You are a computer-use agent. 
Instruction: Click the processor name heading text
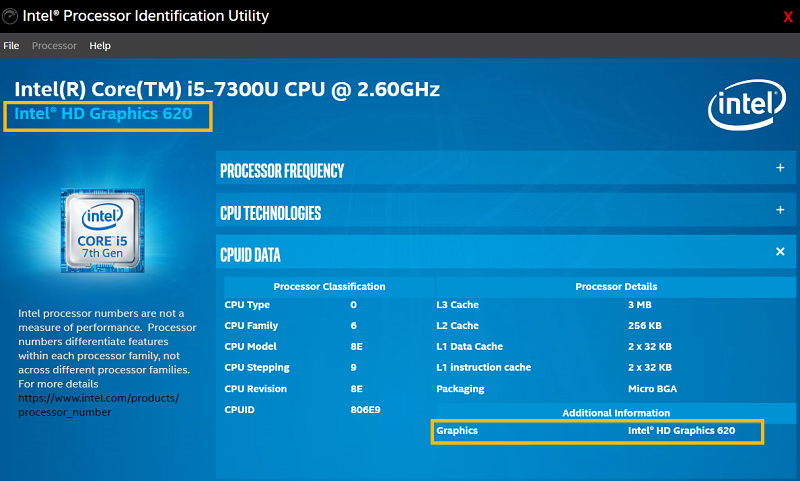[x=227, y=89]
